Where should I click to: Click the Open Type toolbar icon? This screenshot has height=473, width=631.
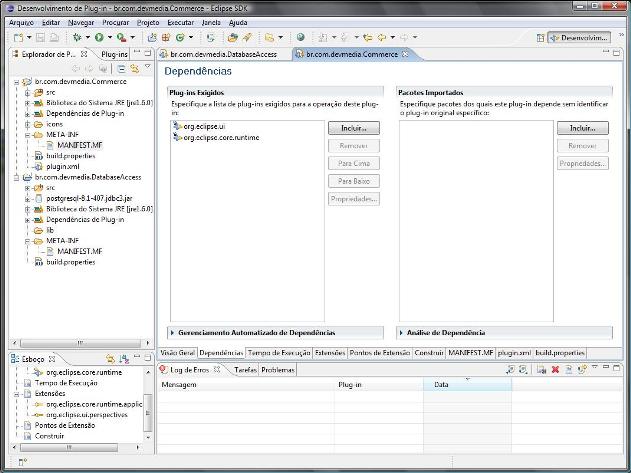232,37
